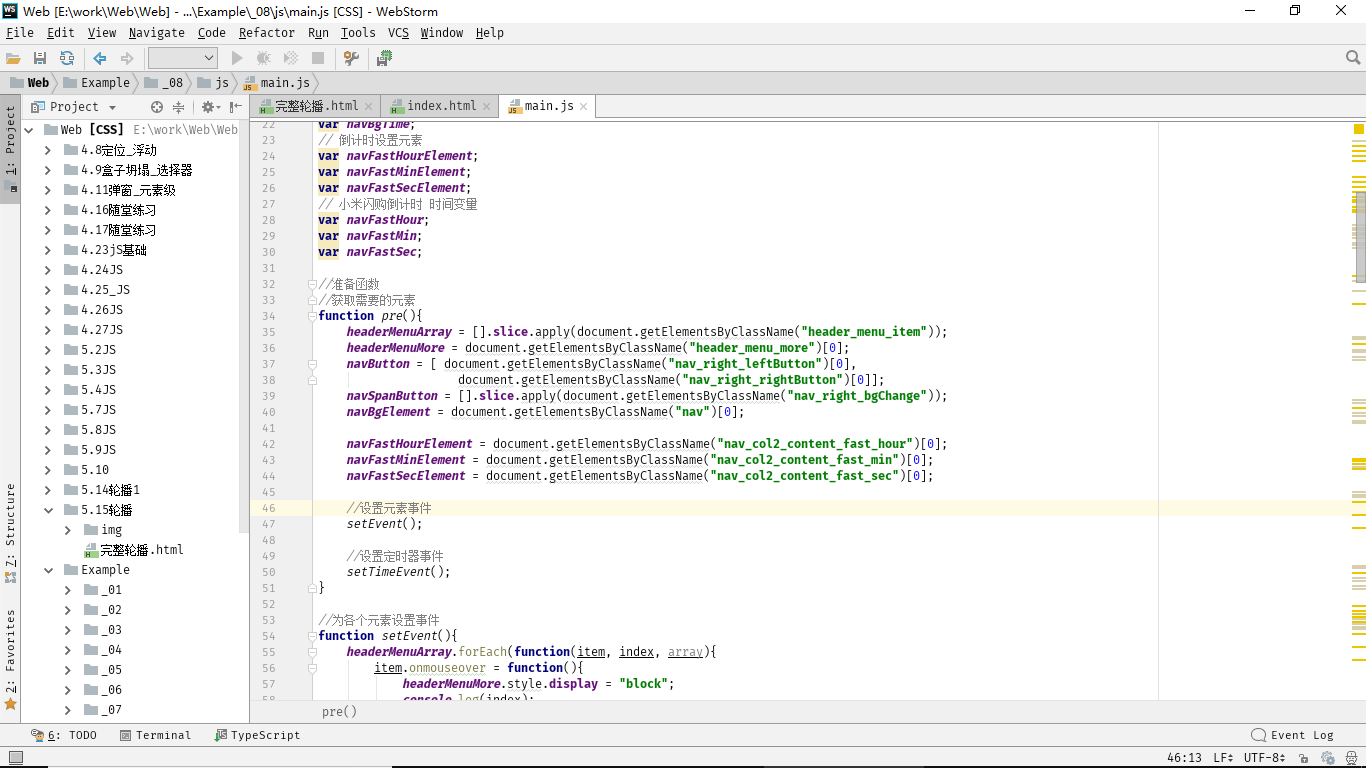Close the main.js editor tab

[x=584, y=106]
